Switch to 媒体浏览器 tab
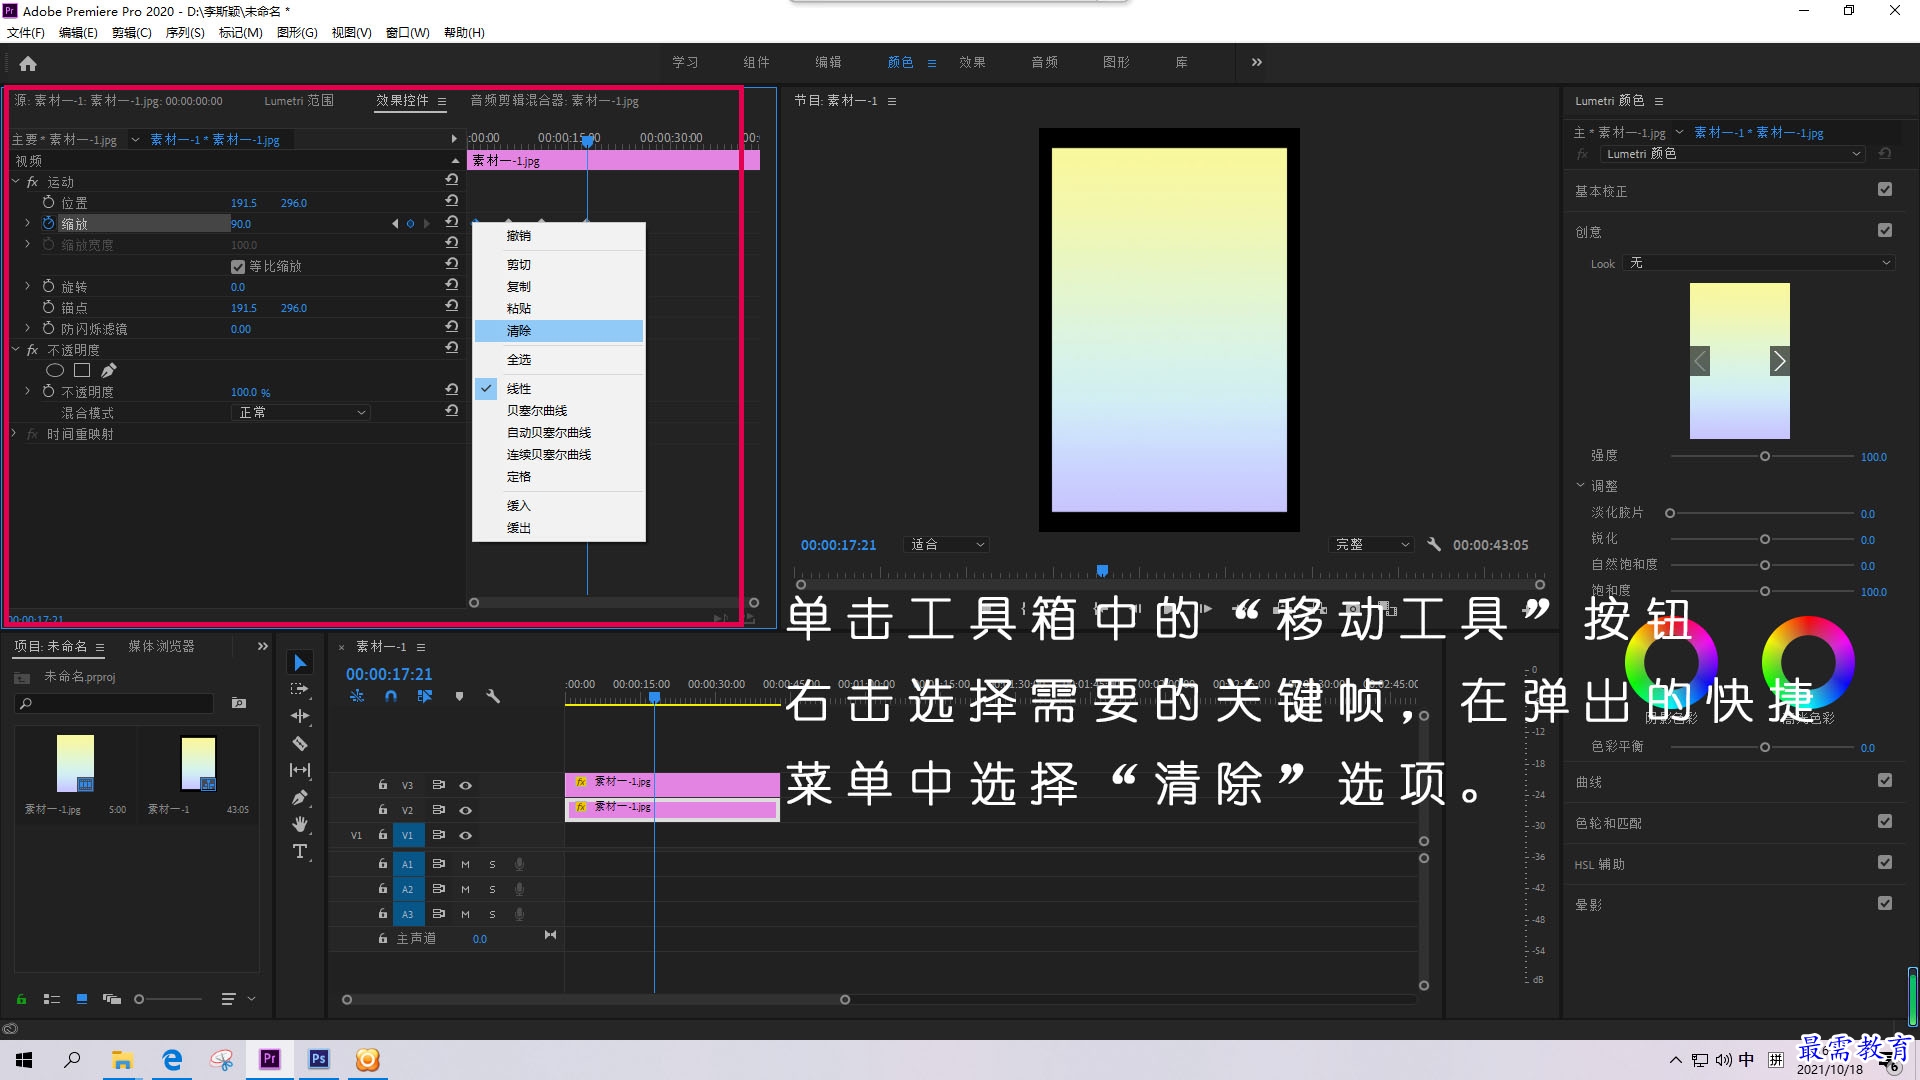1920x1080 pixels. 161,646
